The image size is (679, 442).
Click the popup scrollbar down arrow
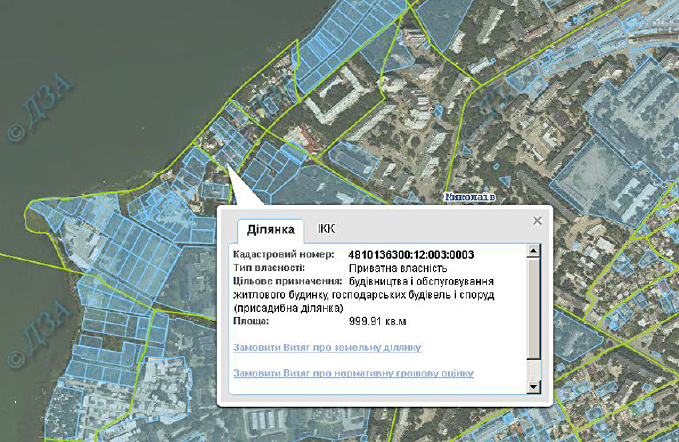(x=534, y=386)
